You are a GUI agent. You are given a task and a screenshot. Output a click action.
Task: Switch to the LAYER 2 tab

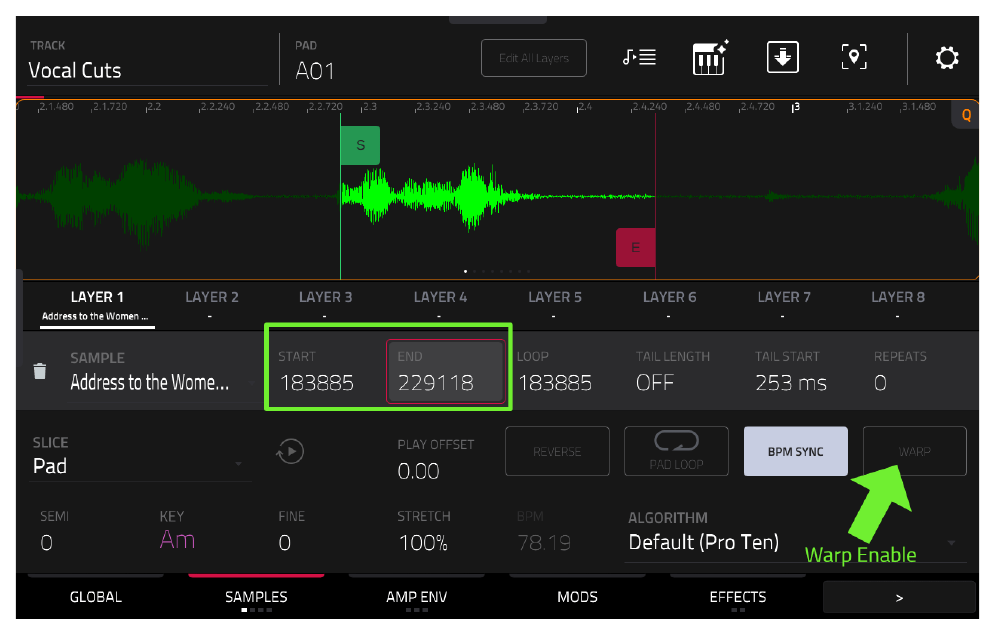click(x=212, y=306)
